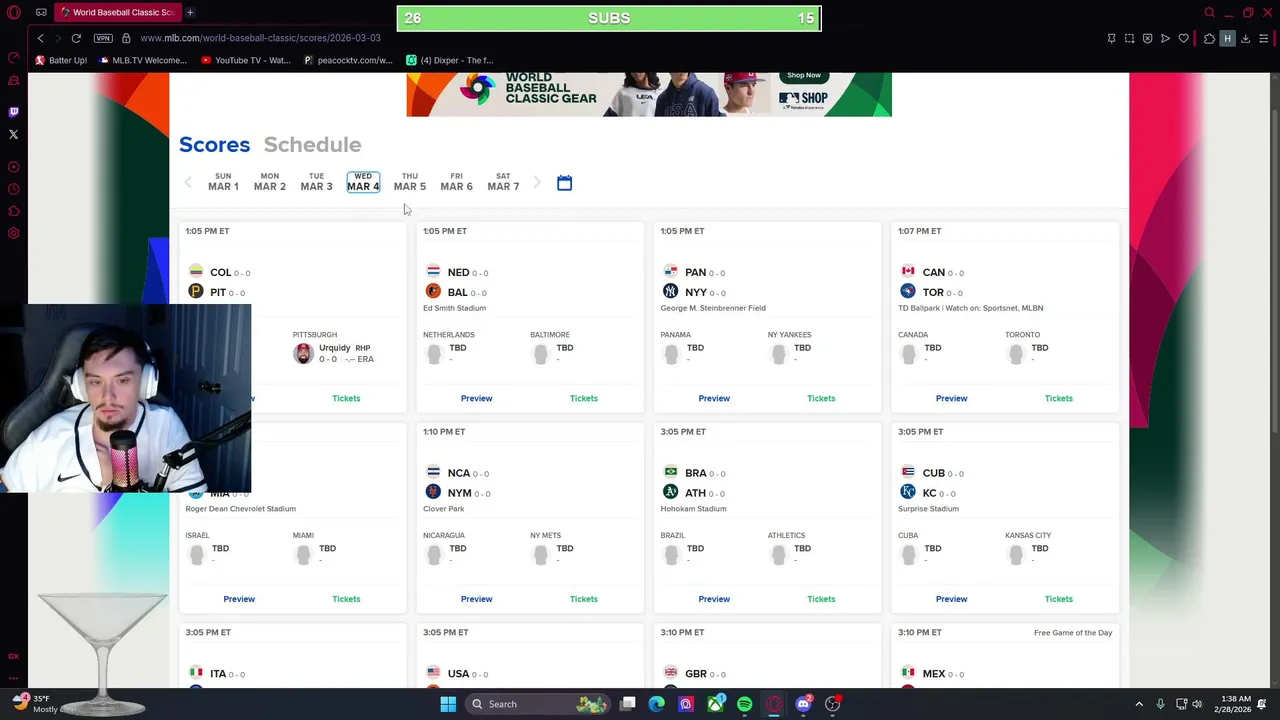This screenshot has width=1280, height=720.
Task: Open Preview for the Israel vs Miami game
Action: [239, 599]
